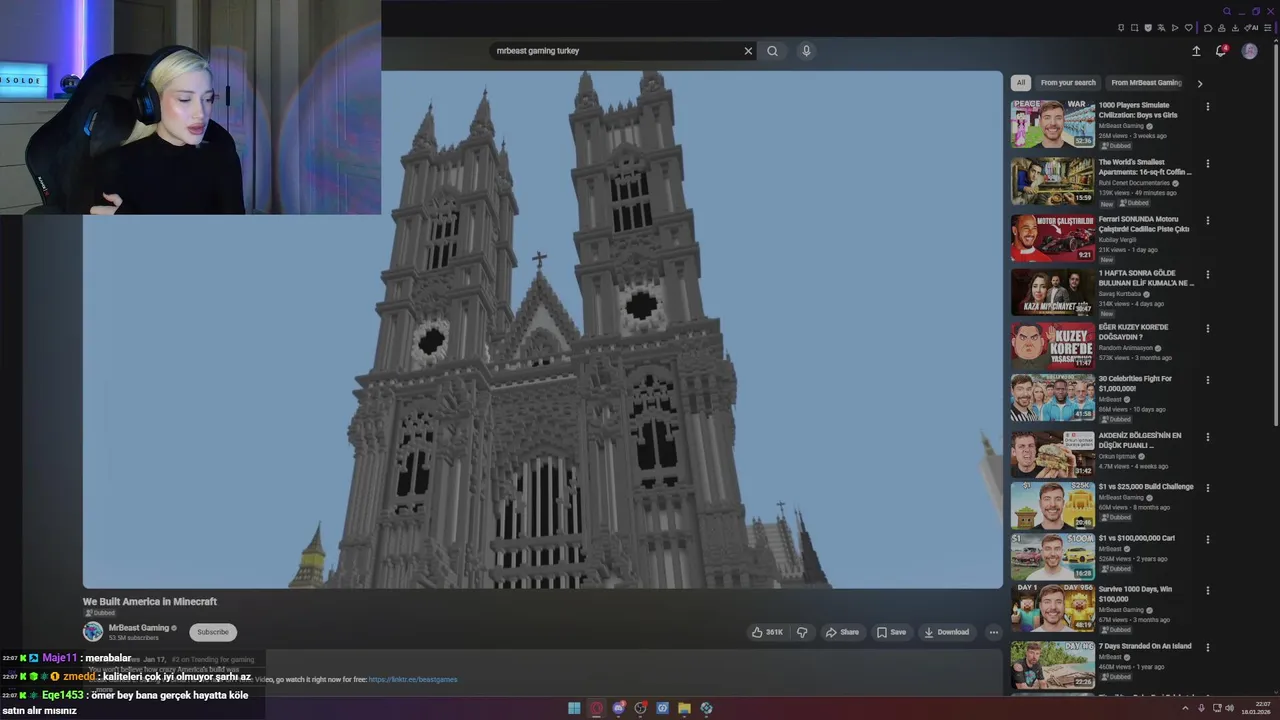
Task: Open the Survive 1000 Days, Win $100,000 title
Action: point(1135,594)
